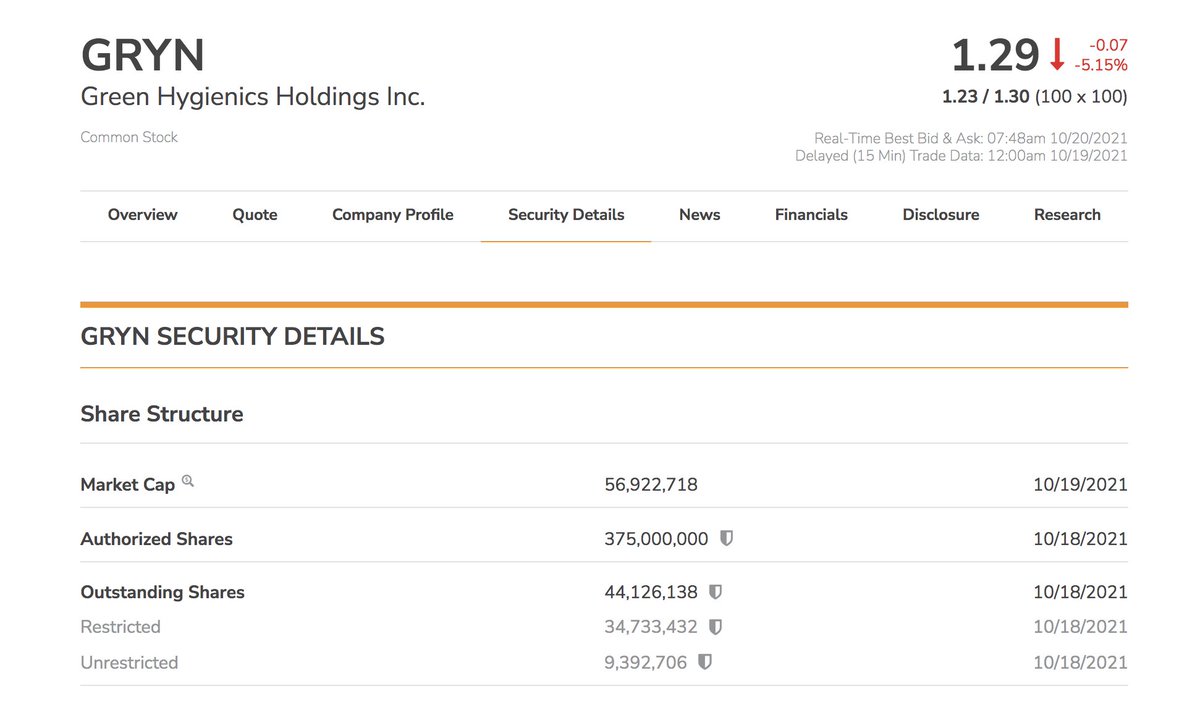Click the Unrestricted row label
1200x707 pixels.
click(130, 663)
